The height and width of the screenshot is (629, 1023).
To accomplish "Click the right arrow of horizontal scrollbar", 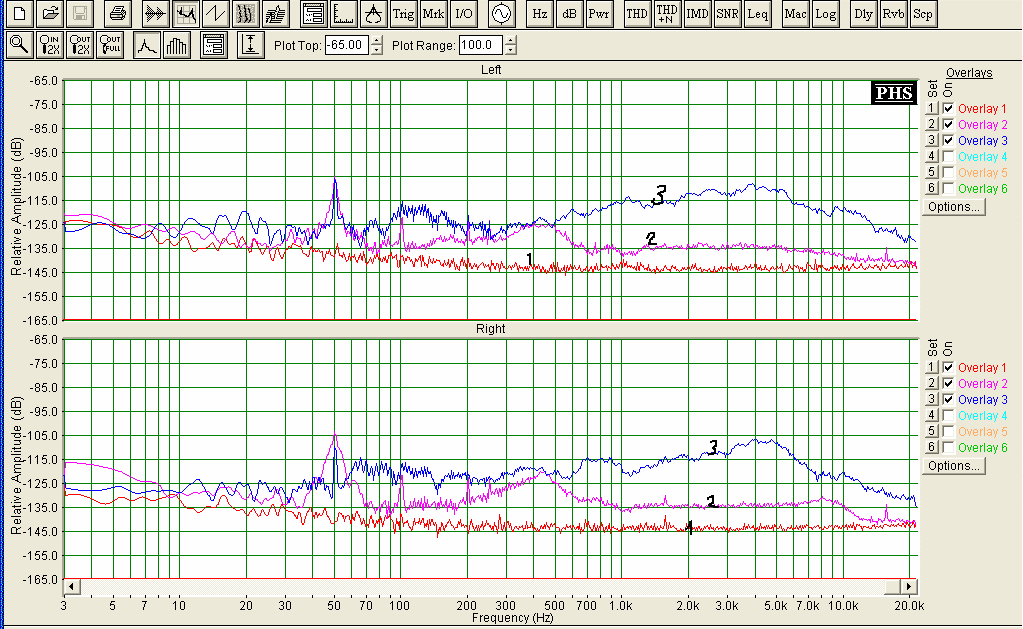I will pos(908,586).
